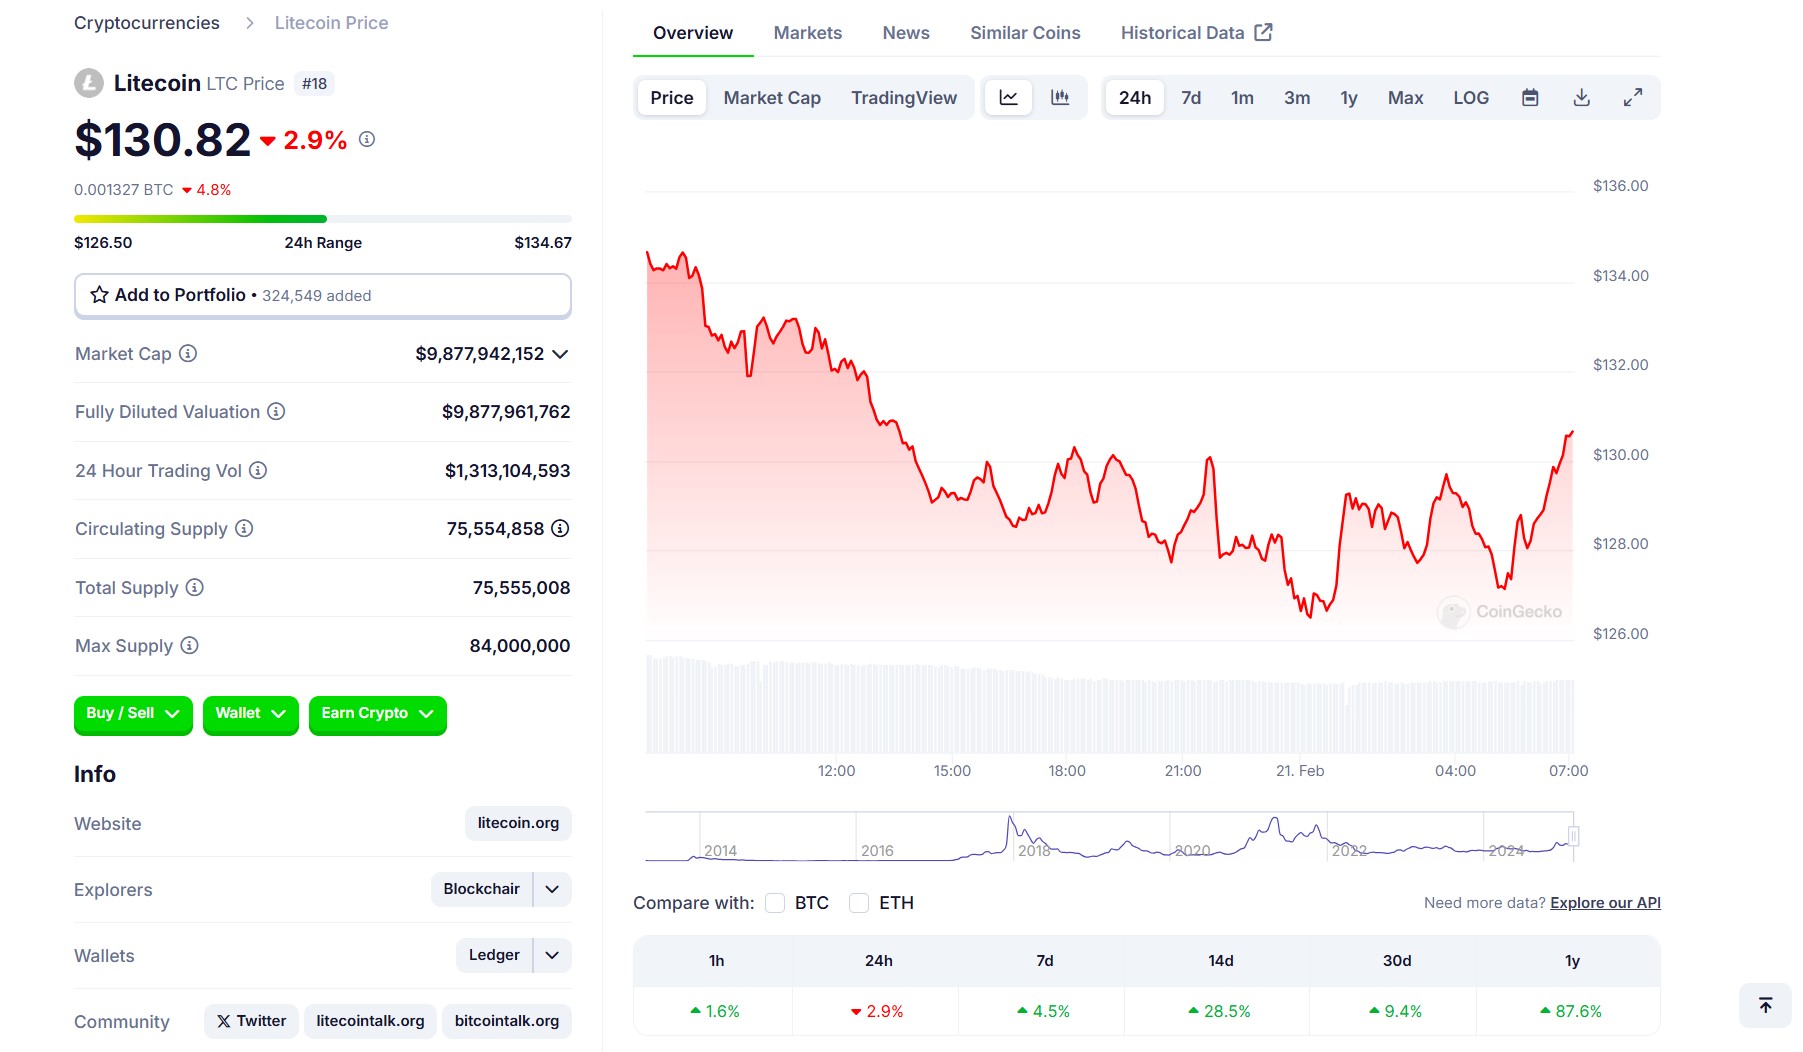The image size is (1803, 1052).
Task: Enable BTC comparison checkbox
Action: point(775,903)
